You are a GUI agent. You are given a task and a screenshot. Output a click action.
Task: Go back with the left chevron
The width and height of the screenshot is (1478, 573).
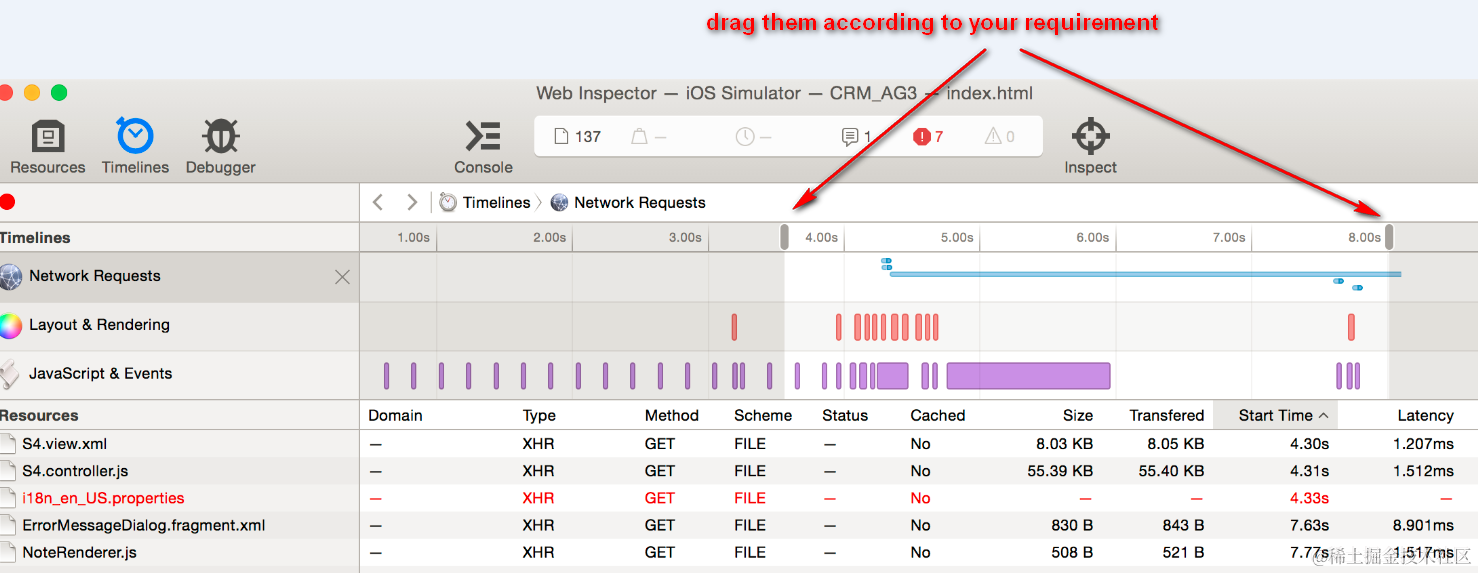378,202
